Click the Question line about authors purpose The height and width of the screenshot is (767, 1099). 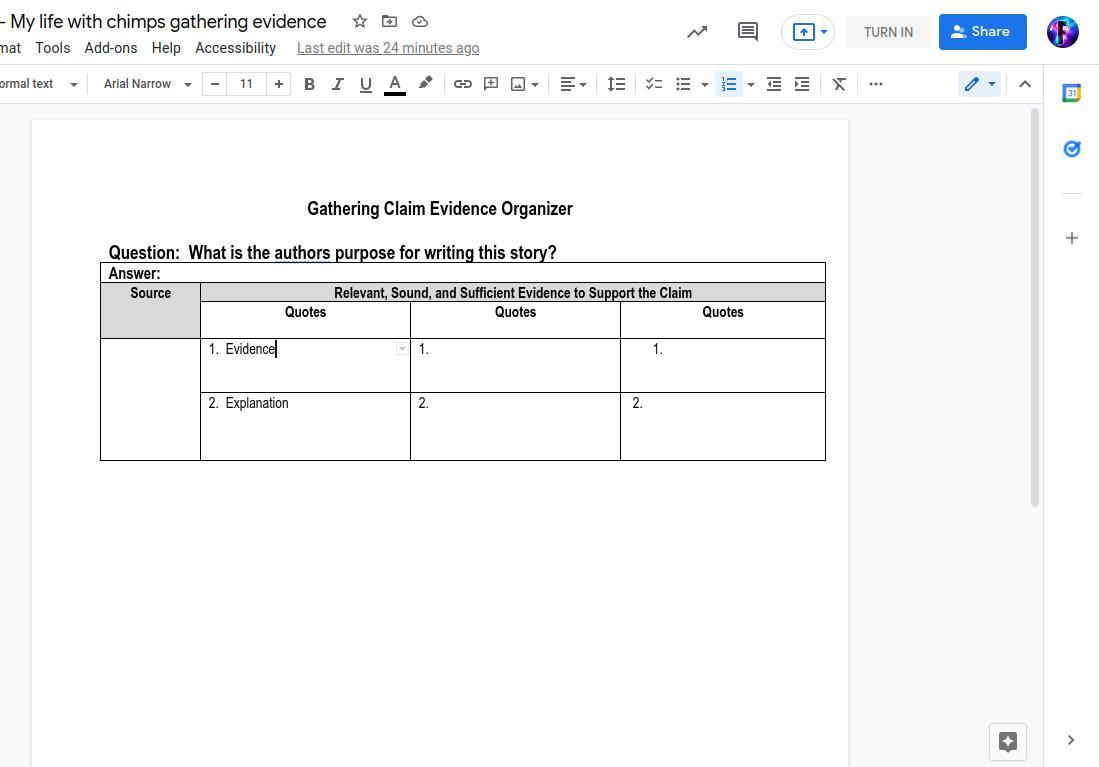pyautogui.click(x=332, y=252)
